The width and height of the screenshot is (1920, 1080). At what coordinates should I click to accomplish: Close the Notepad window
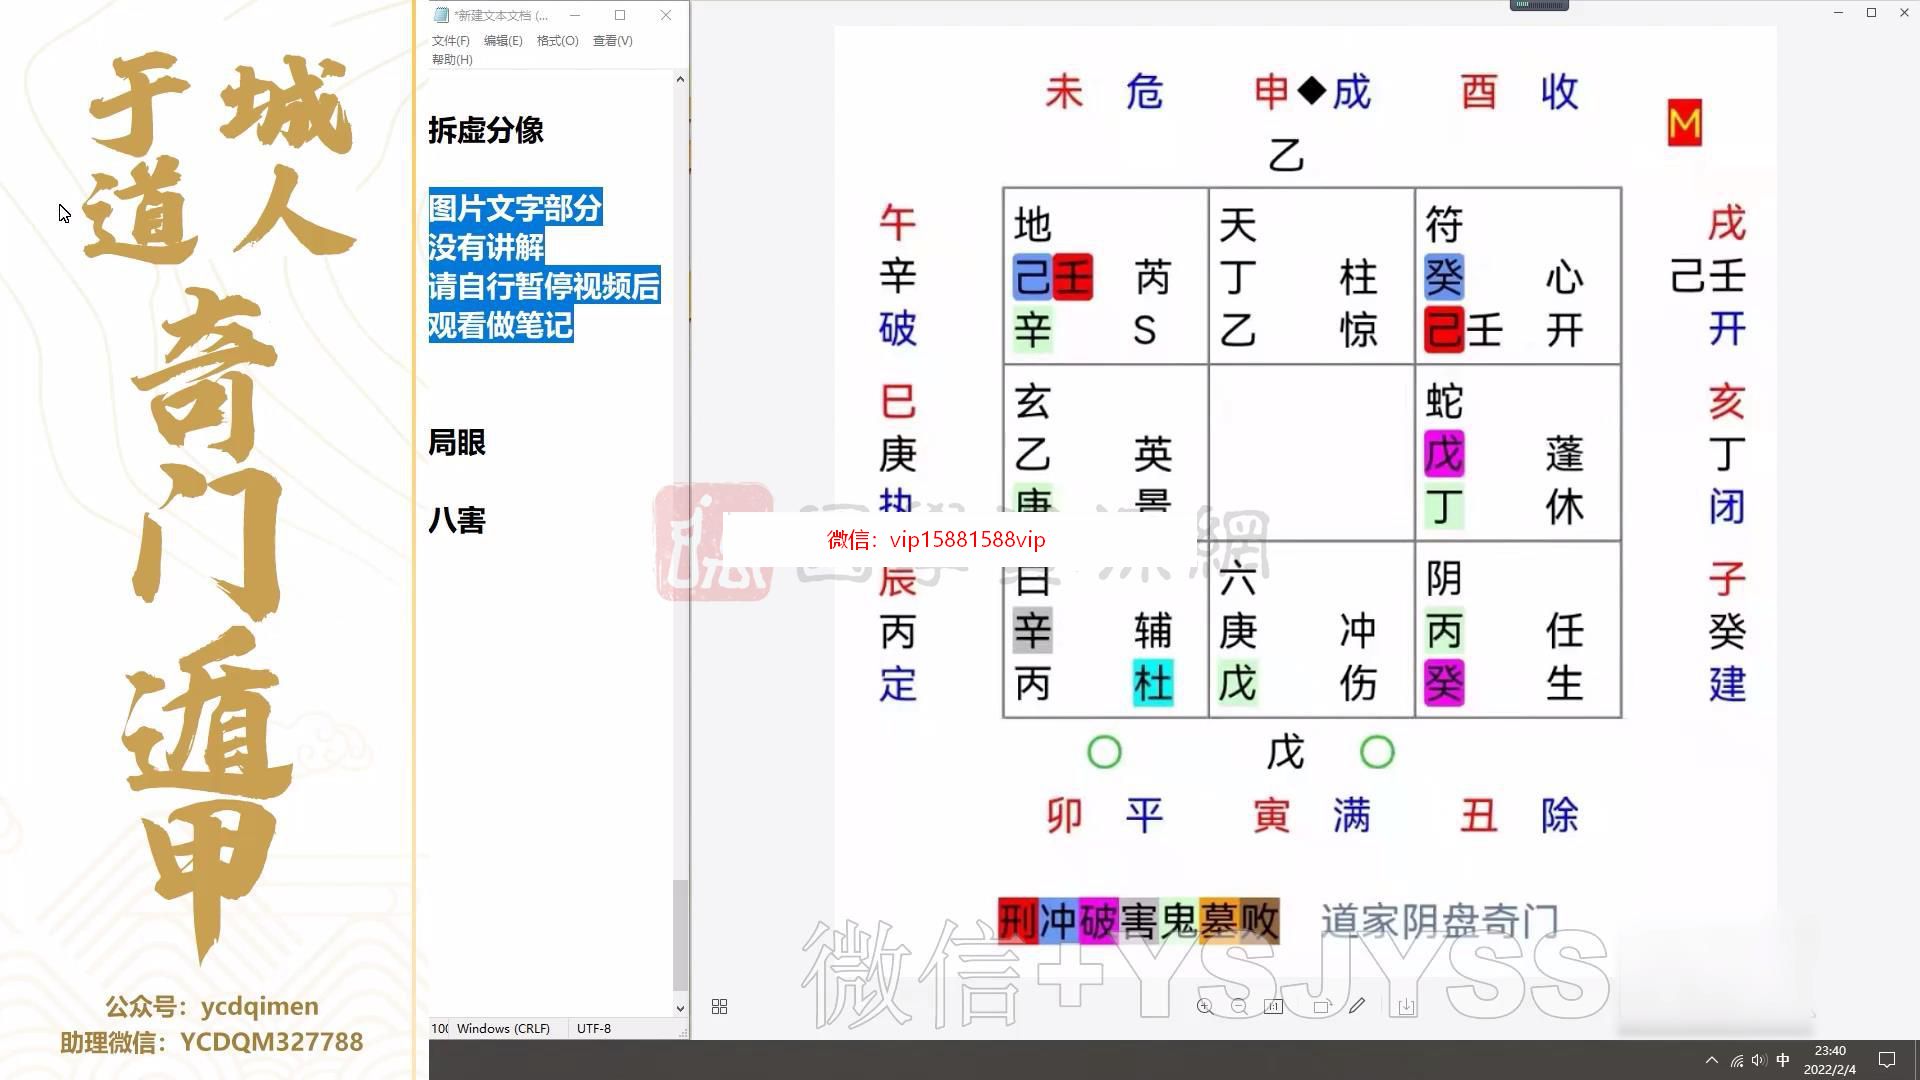pos(666,15)
